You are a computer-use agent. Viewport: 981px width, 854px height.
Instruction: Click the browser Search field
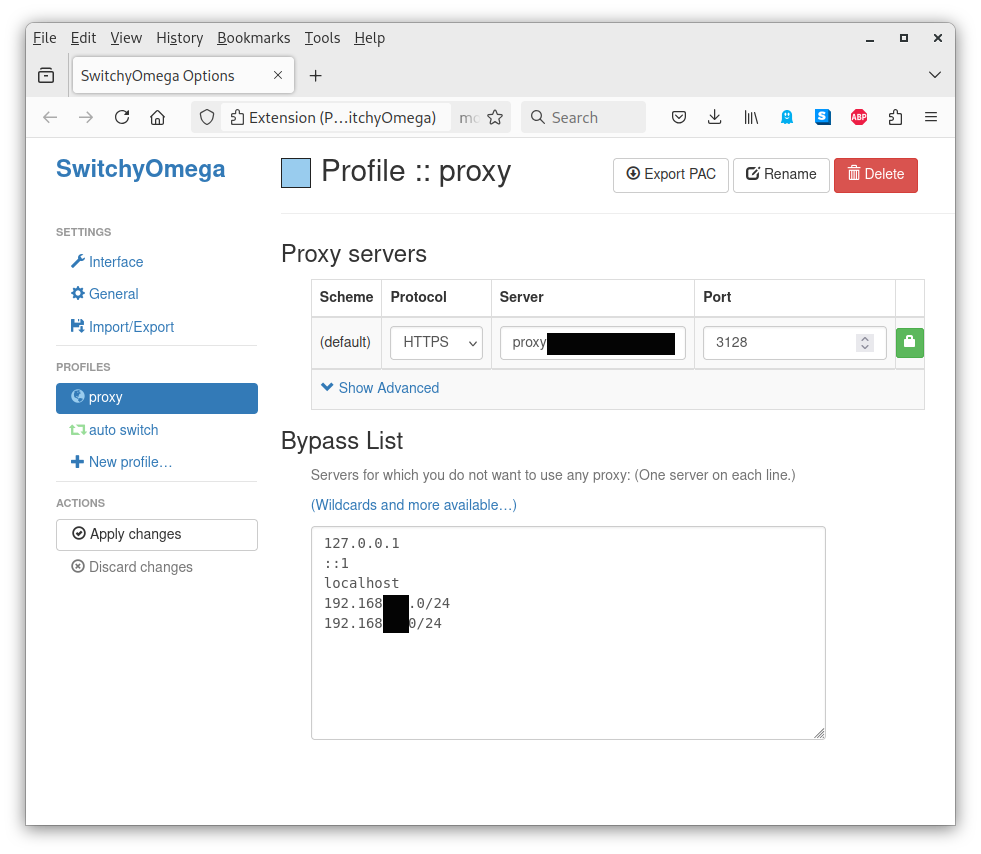[583, 117]
